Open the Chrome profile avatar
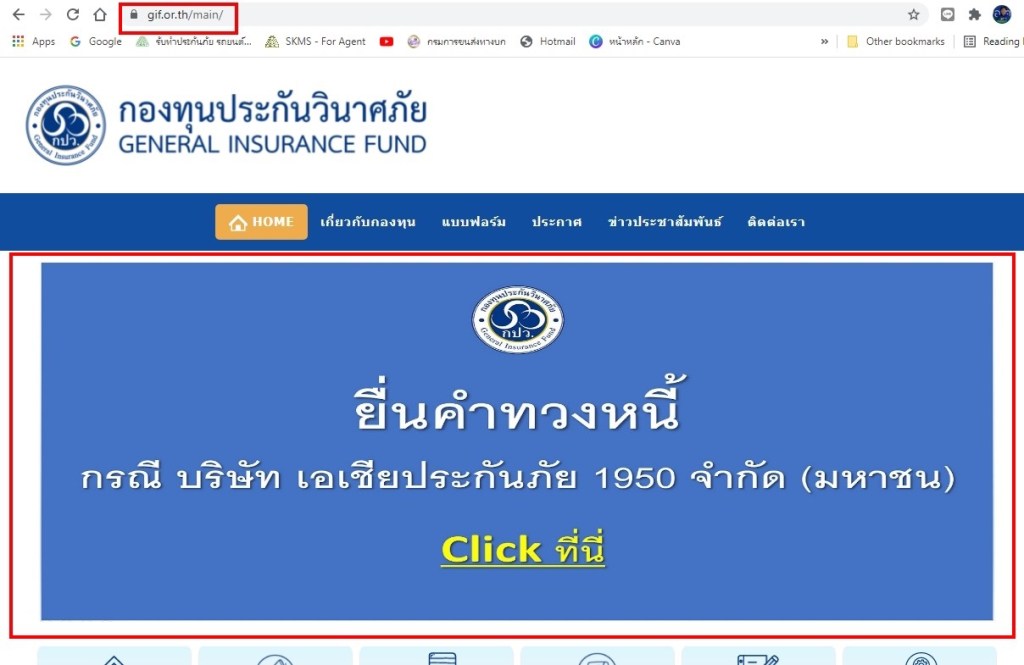The height and width of the screenshot is (665, 1024). (1002, 14)
